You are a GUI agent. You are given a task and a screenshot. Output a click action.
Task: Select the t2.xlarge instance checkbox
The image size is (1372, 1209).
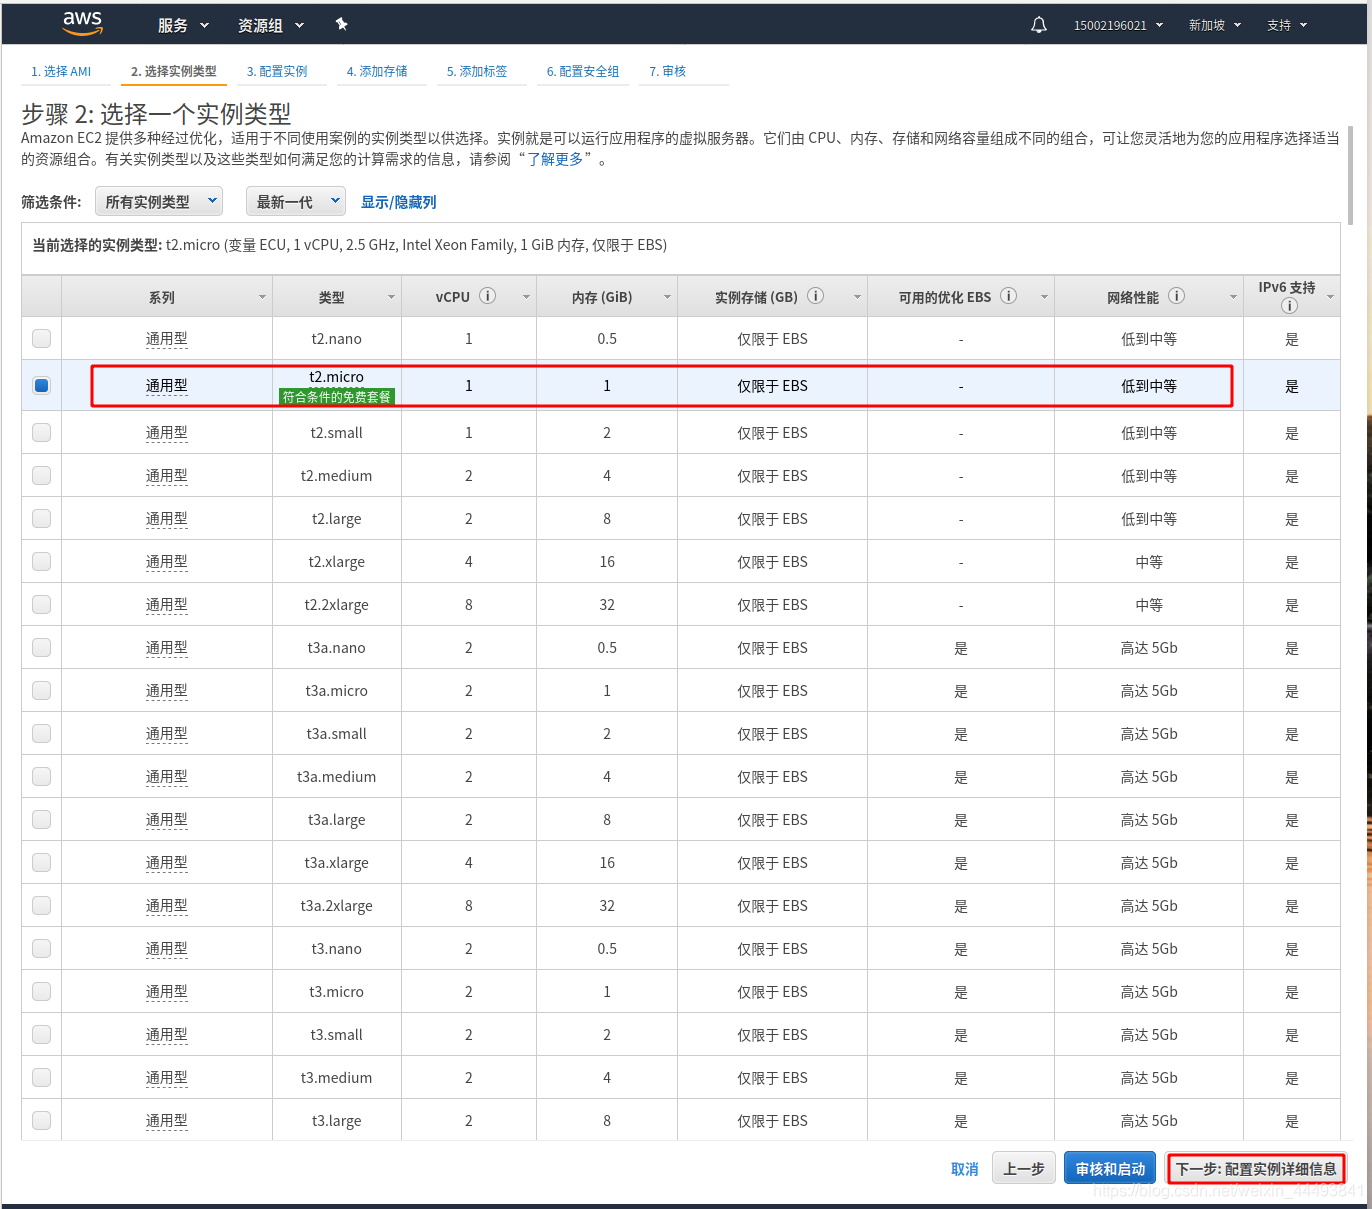click(x=41, y=561)
